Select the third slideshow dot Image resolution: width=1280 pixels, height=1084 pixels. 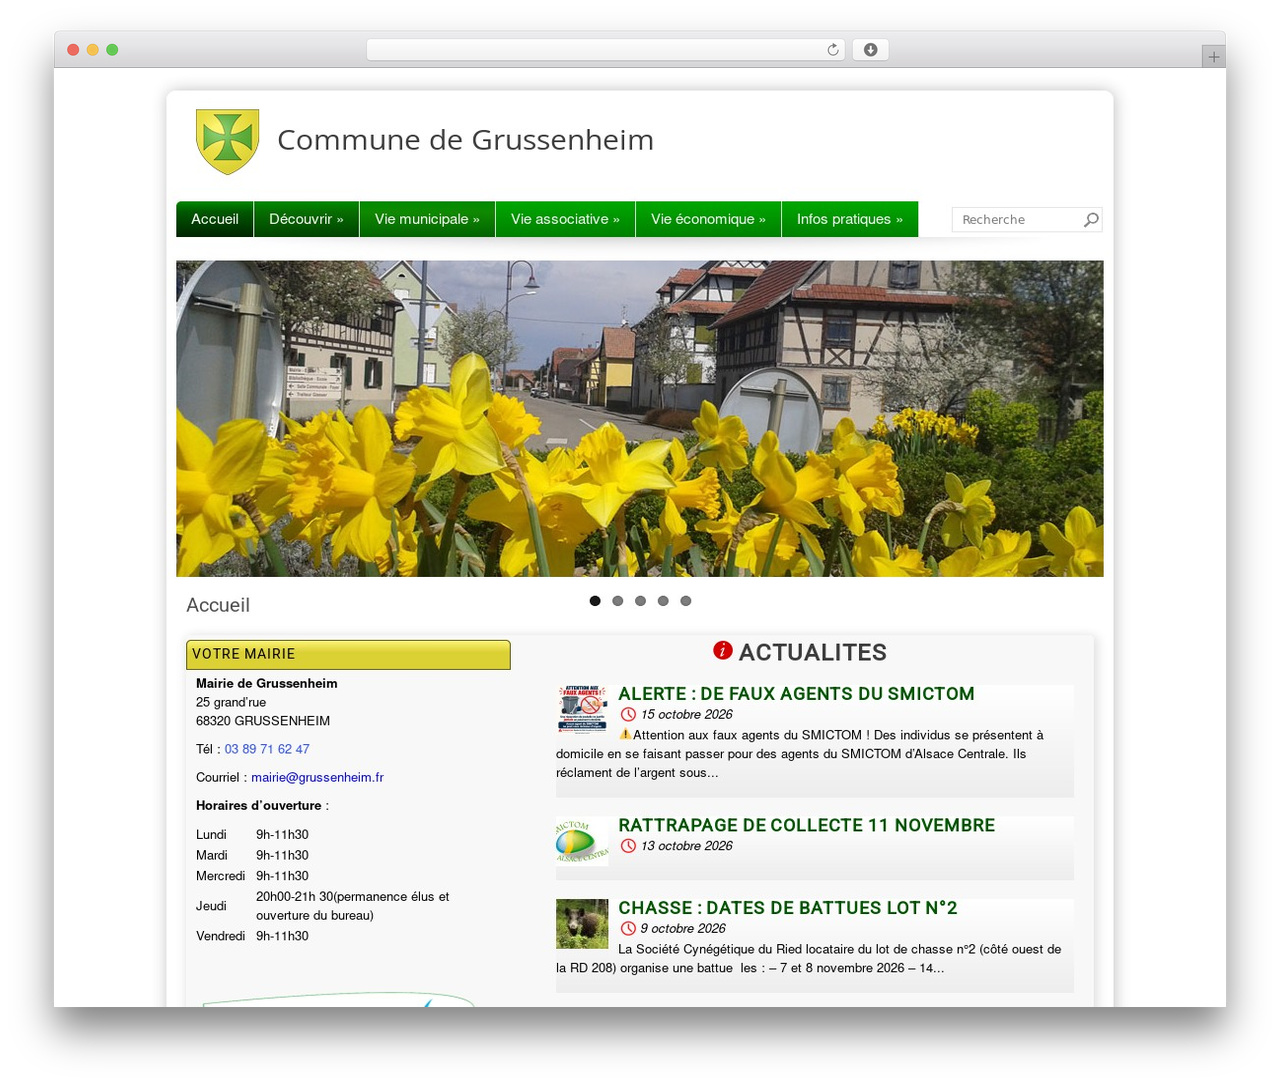pos(640,601)
